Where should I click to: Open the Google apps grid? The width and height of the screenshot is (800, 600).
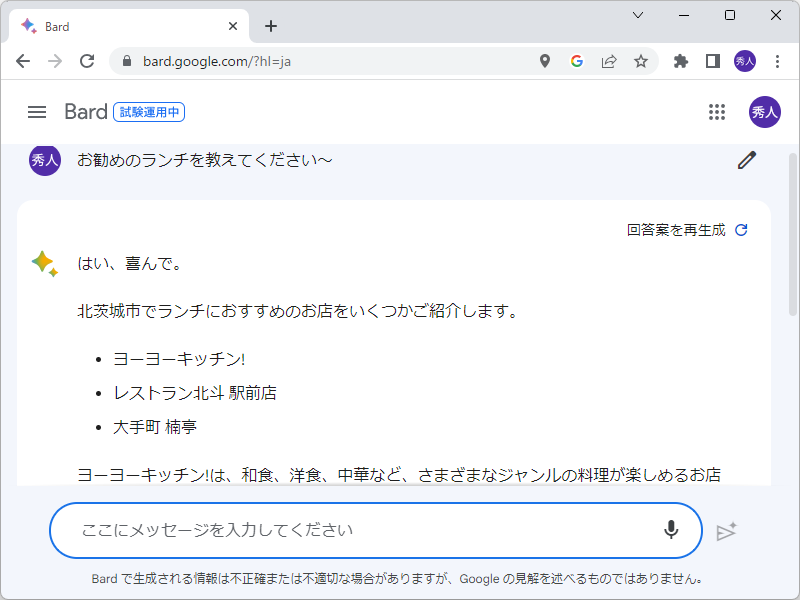point(717,112)
